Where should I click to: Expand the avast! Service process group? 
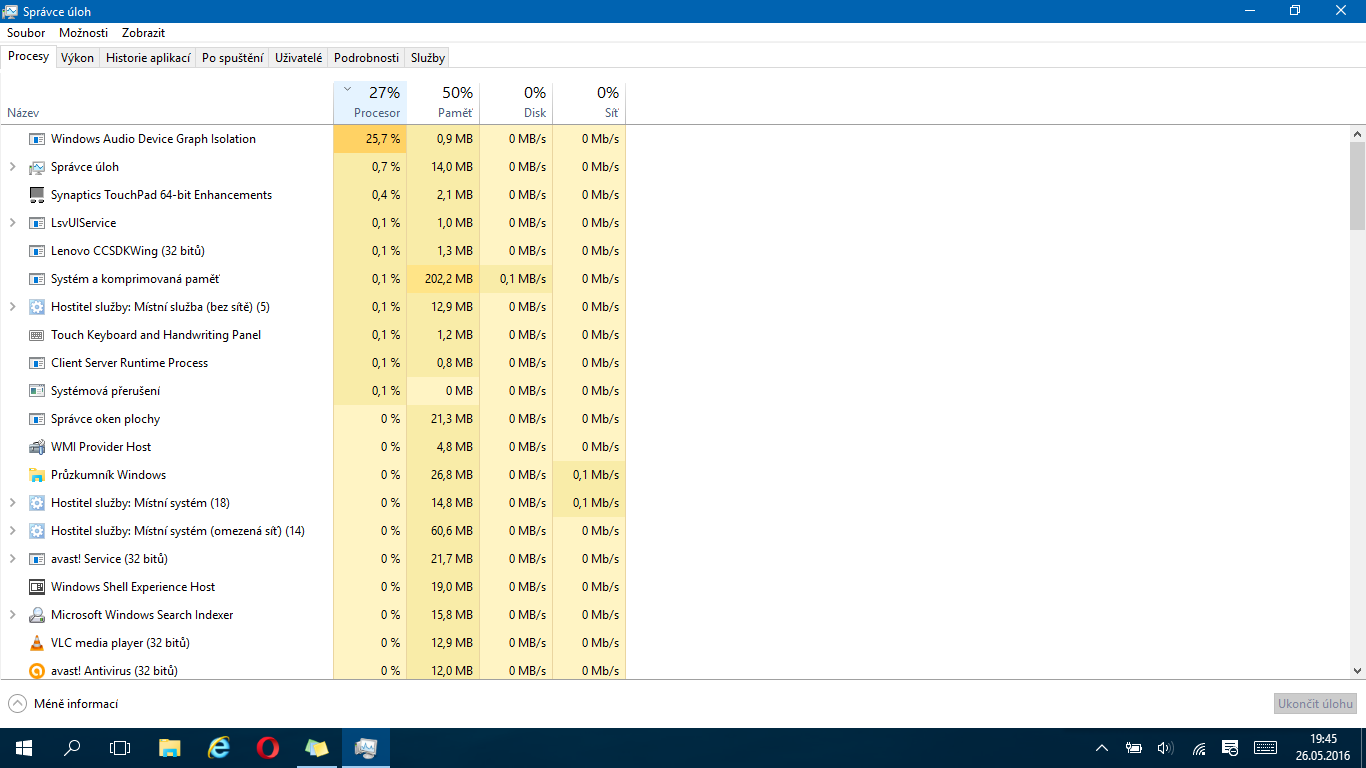click(13, 559)
